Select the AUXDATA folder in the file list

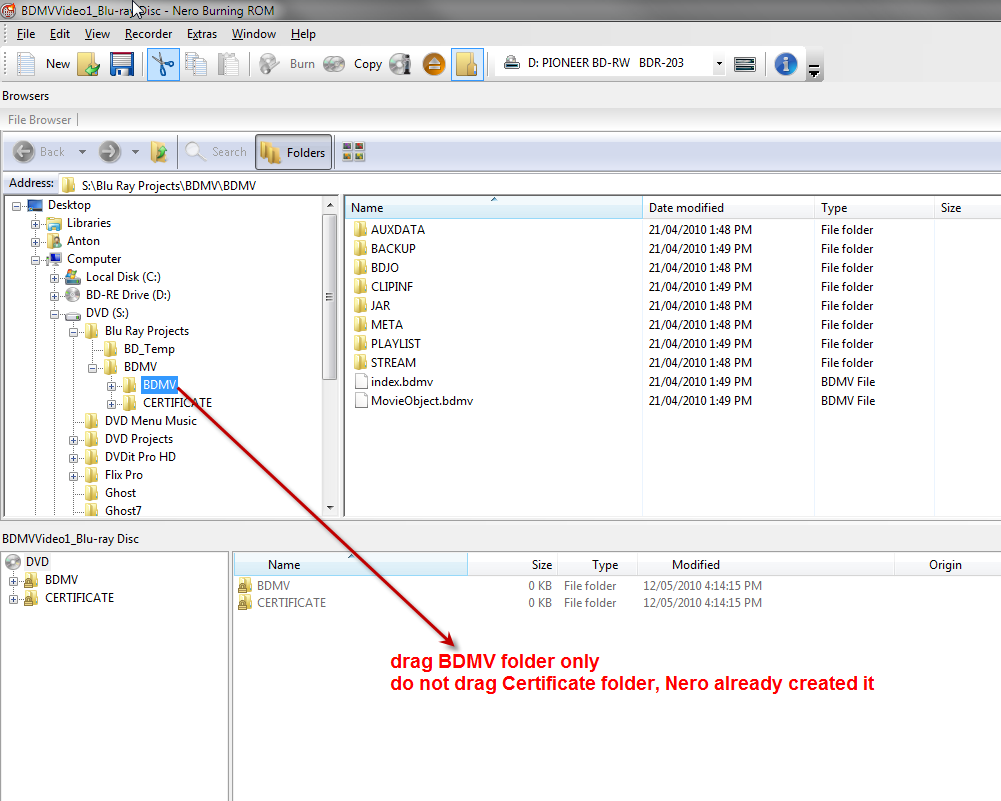398,230
